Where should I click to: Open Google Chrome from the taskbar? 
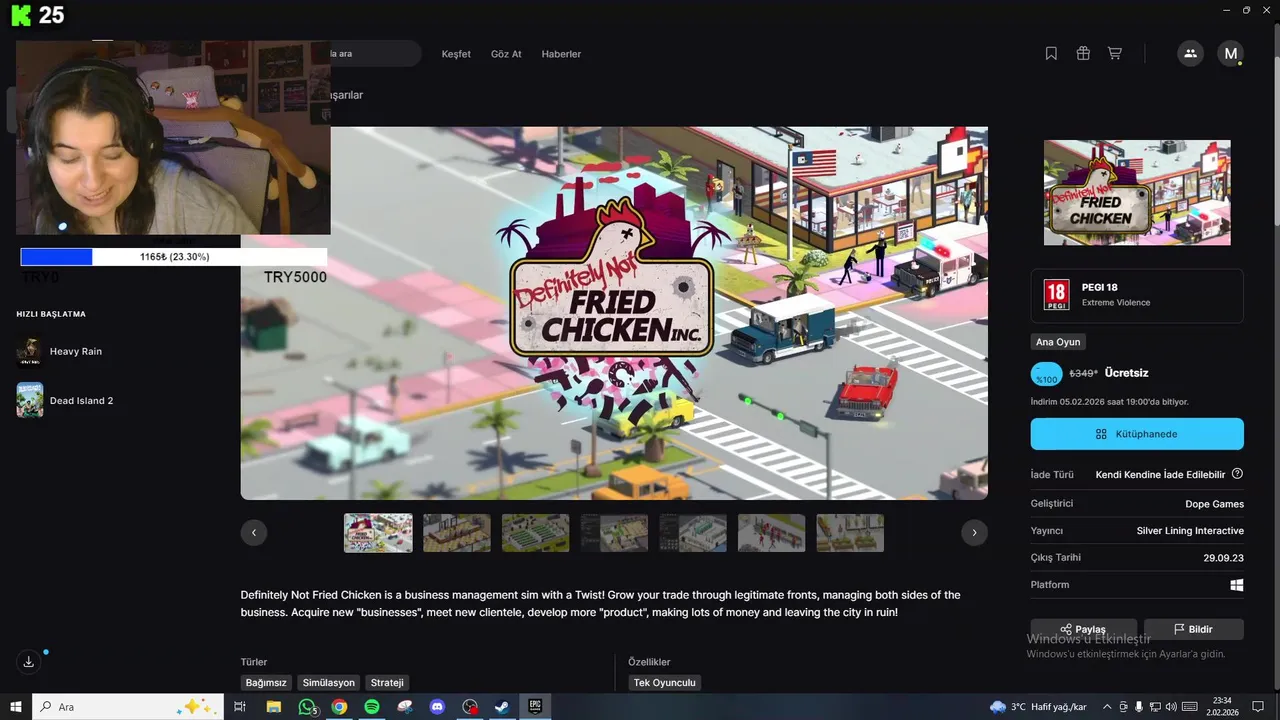pos(339,707)
